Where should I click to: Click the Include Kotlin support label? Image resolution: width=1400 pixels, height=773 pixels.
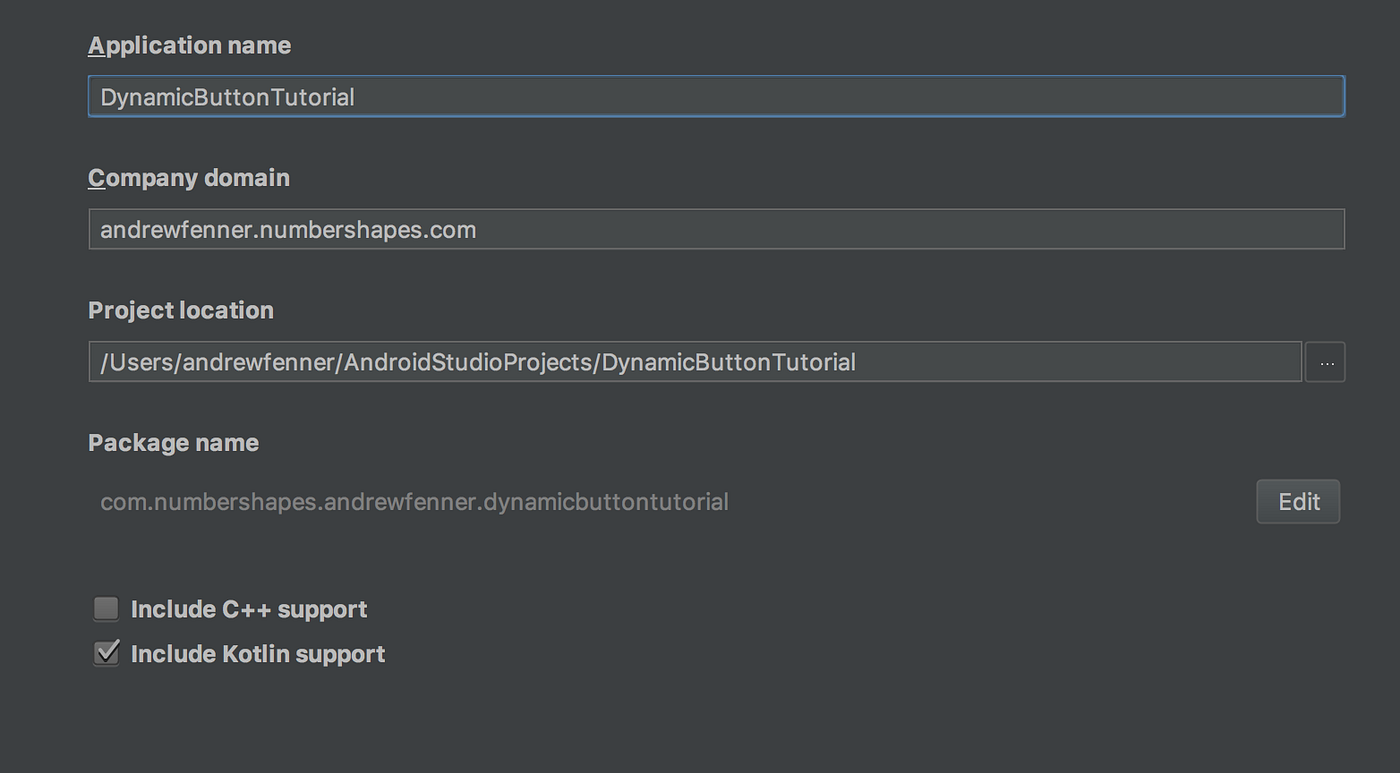[256, 653]
